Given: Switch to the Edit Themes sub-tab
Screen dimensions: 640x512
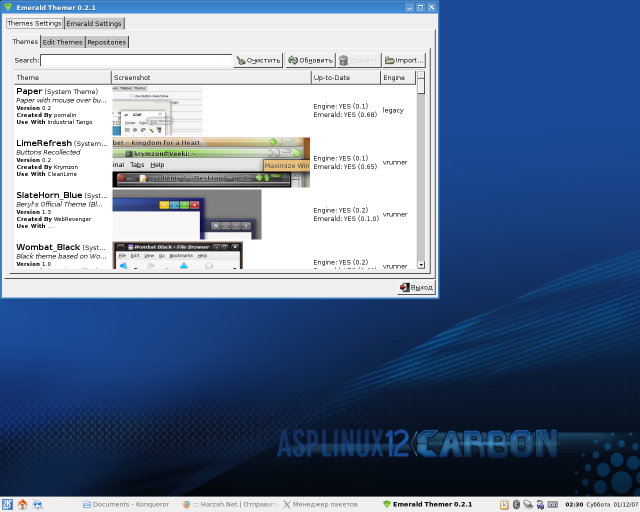Looking at the screenshot, I should tap(62, 42).
